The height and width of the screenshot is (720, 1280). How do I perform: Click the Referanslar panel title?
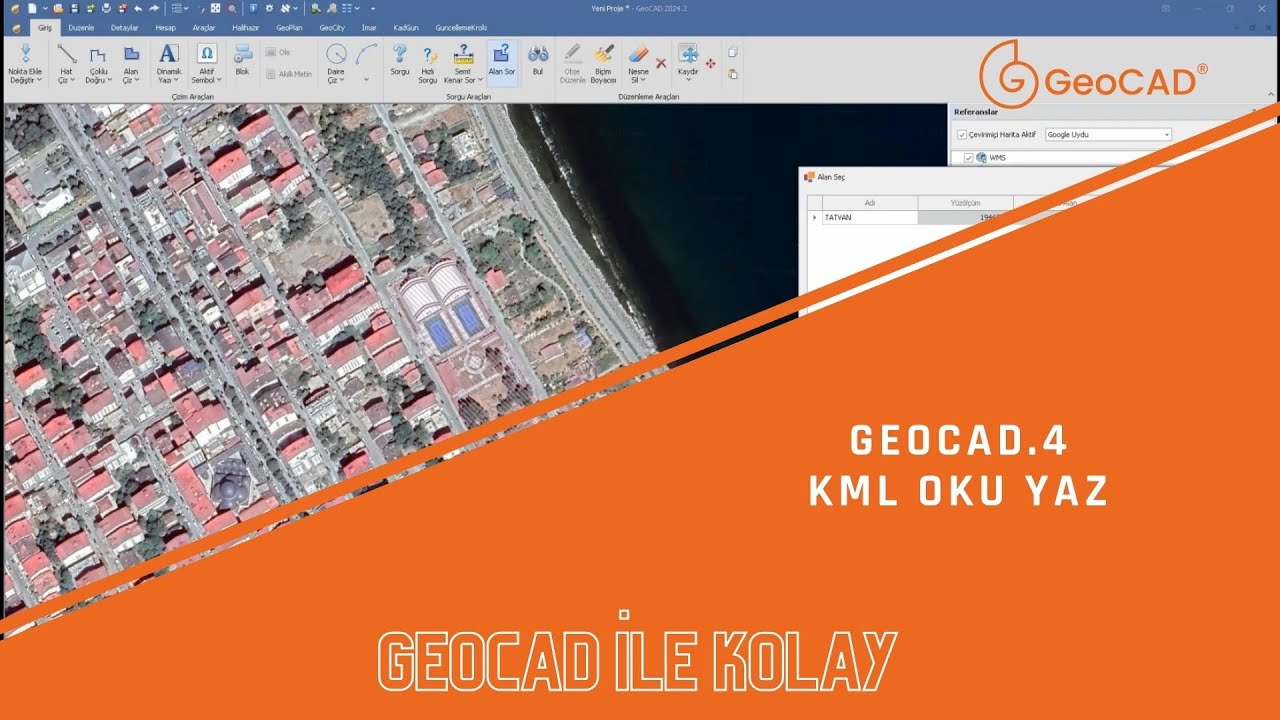(x=976, y=112)
